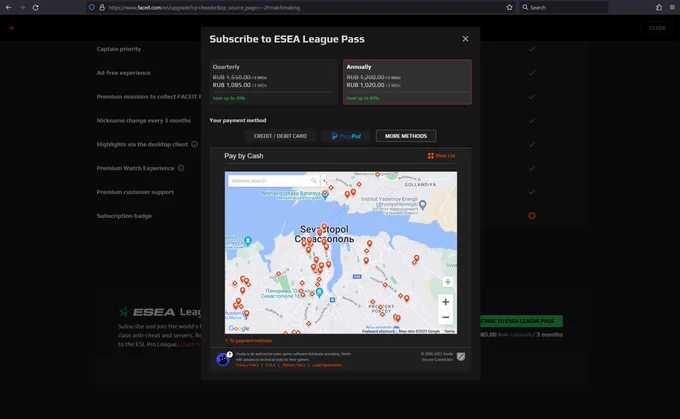This screenshot has width=680, height=419.
Task: Click the Mikhaylovskaya Batareya map marker
Action: coord(325,195)
